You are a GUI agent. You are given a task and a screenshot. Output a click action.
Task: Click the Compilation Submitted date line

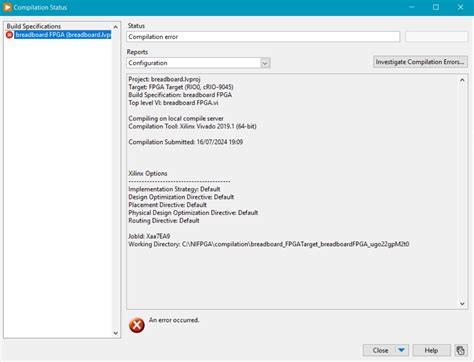[x=186, y=142]
